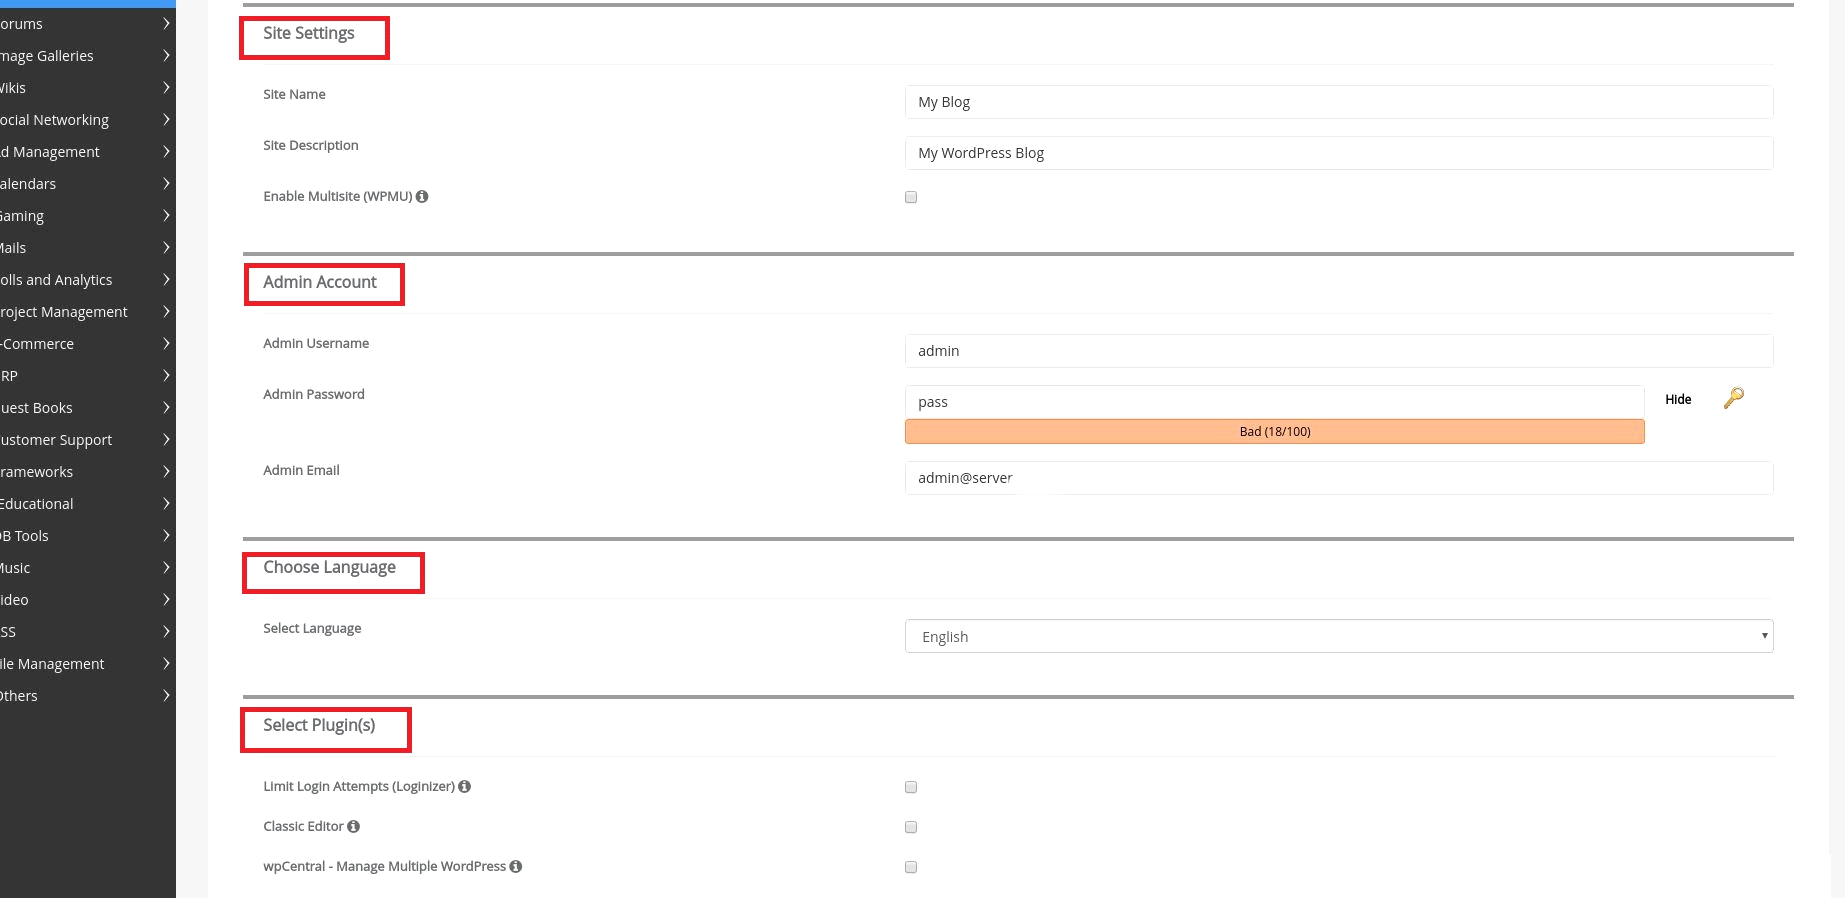Click the Site Name input field
1845x898 pixels.
pos(1338,102)
